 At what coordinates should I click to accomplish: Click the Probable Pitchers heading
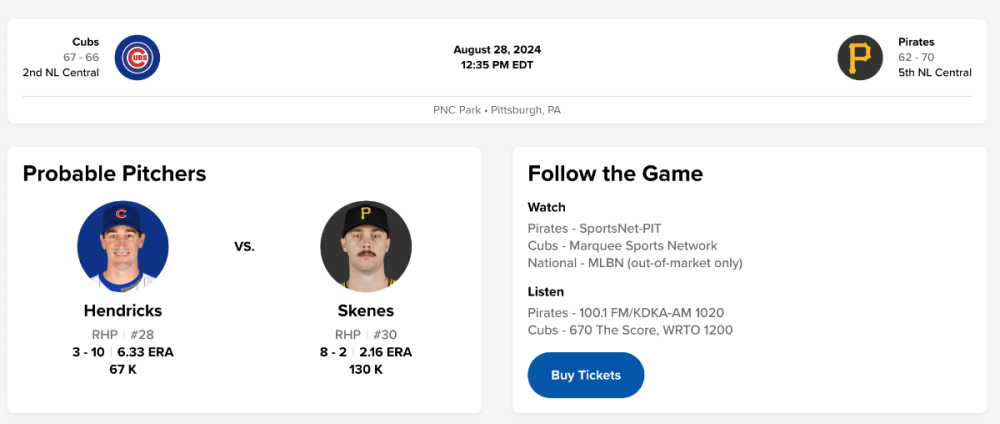click(x=114, y=174)
